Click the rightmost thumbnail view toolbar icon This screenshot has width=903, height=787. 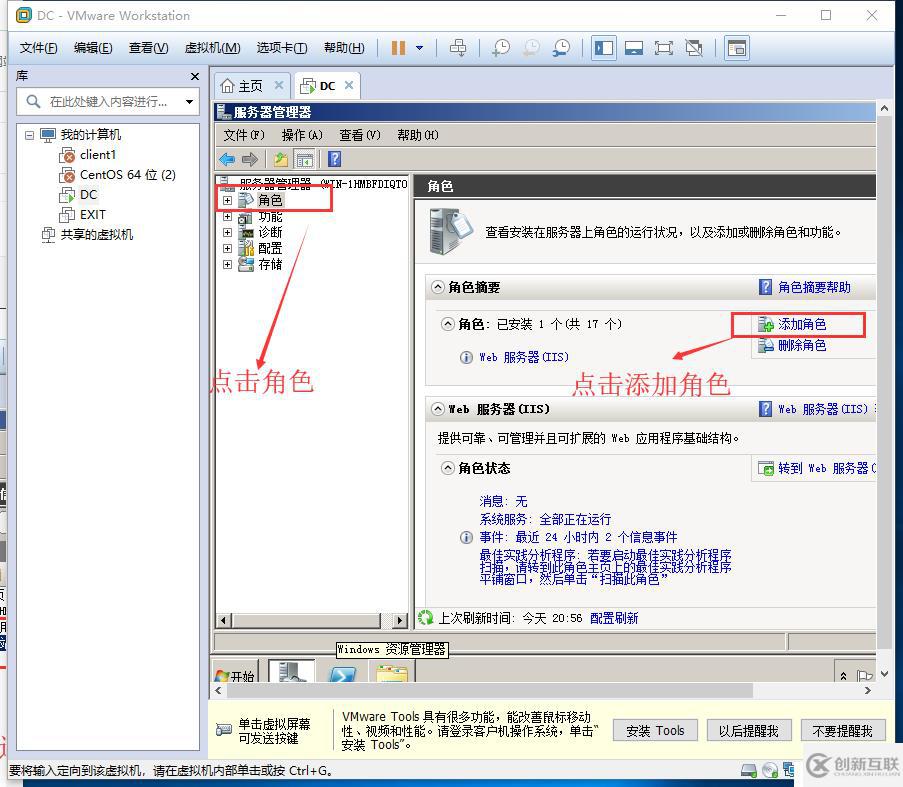tap(737, 48)
